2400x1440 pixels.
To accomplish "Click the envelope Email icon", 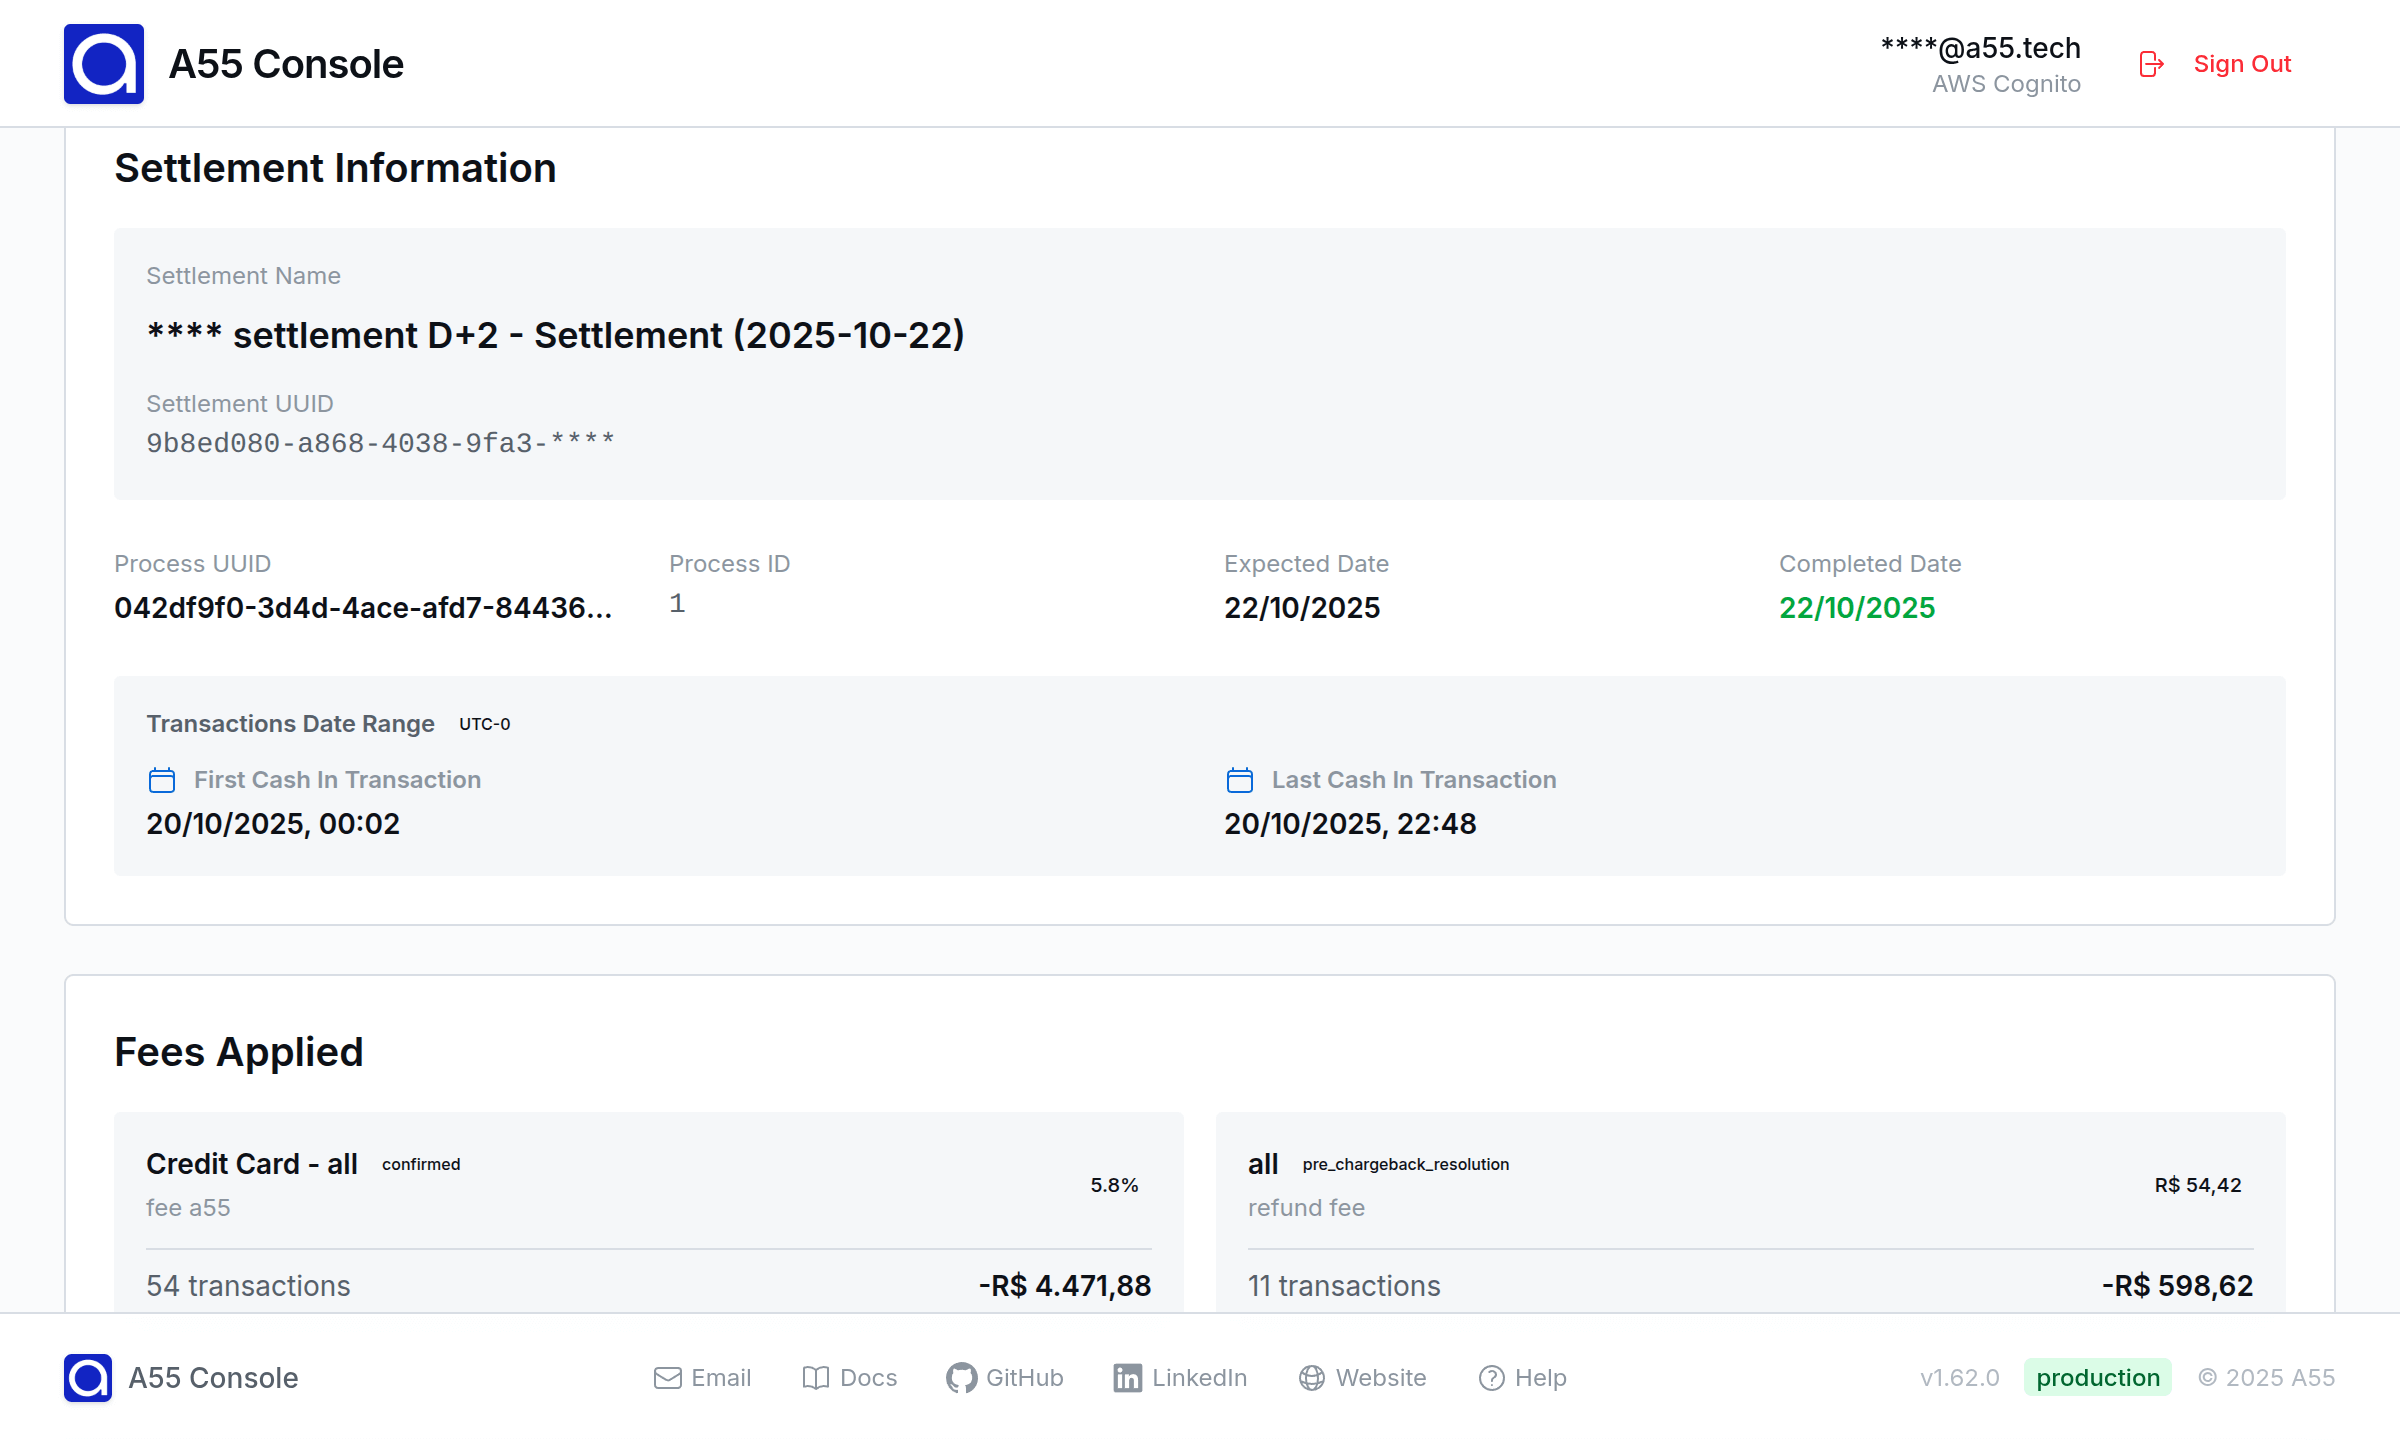I will click(x=667, y=1378).
